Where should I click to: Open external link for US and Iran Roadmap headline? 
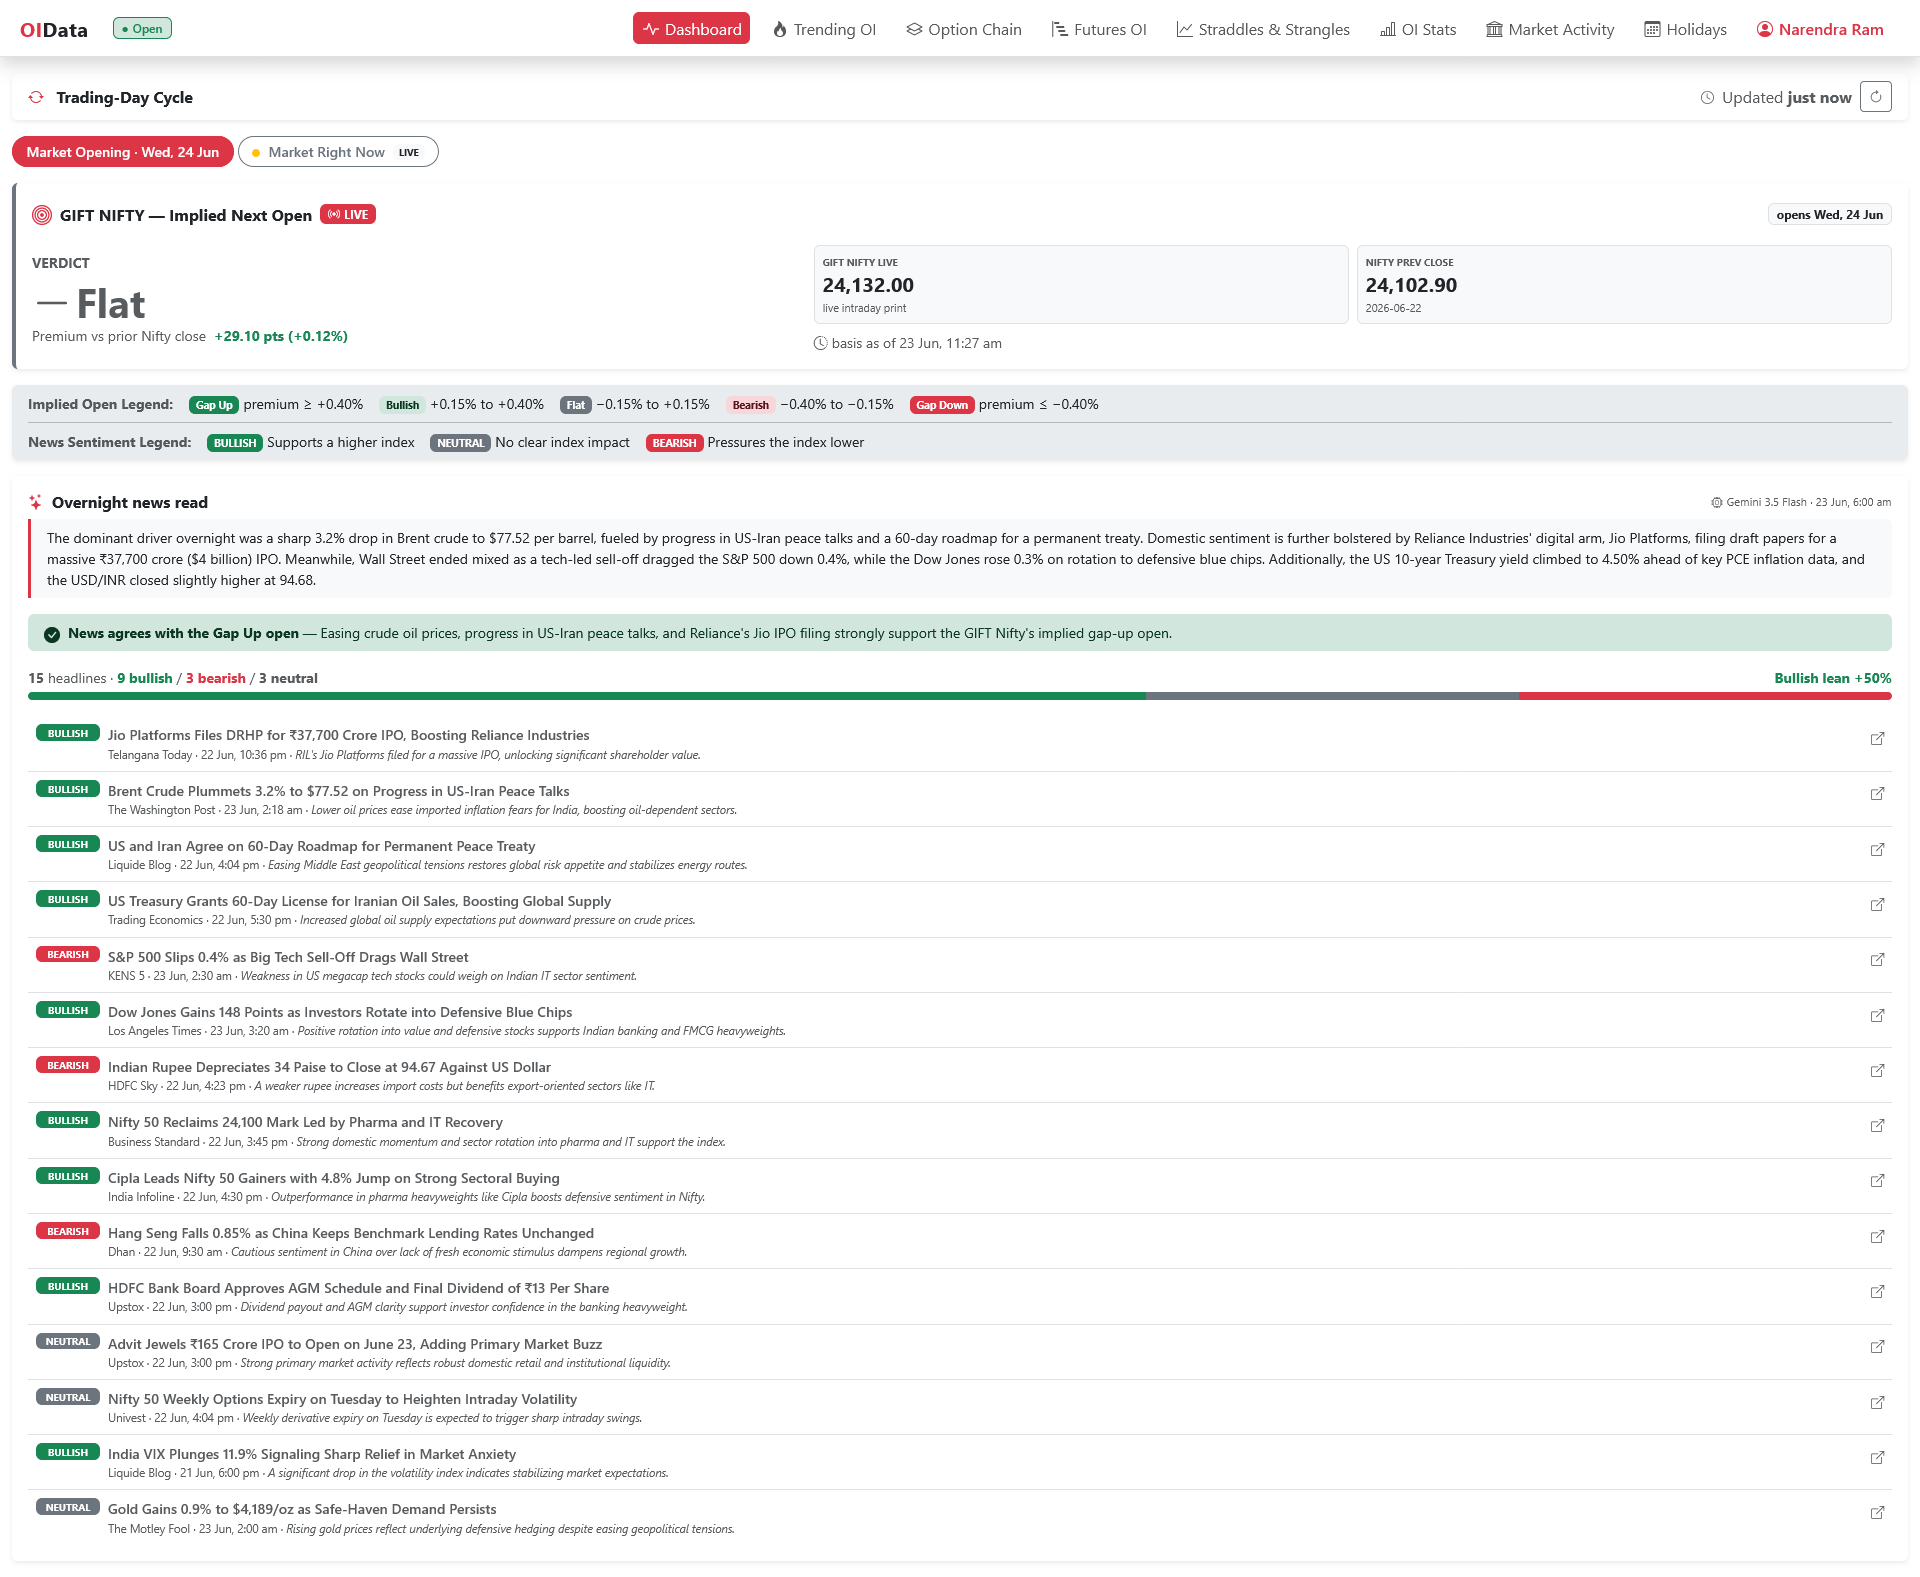coord(1878,850)
